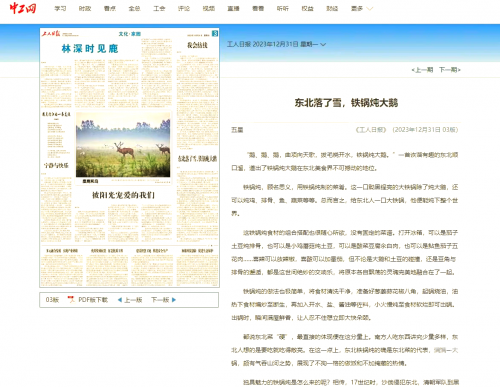Open the 直播 navigation item

tap(233, 9)
